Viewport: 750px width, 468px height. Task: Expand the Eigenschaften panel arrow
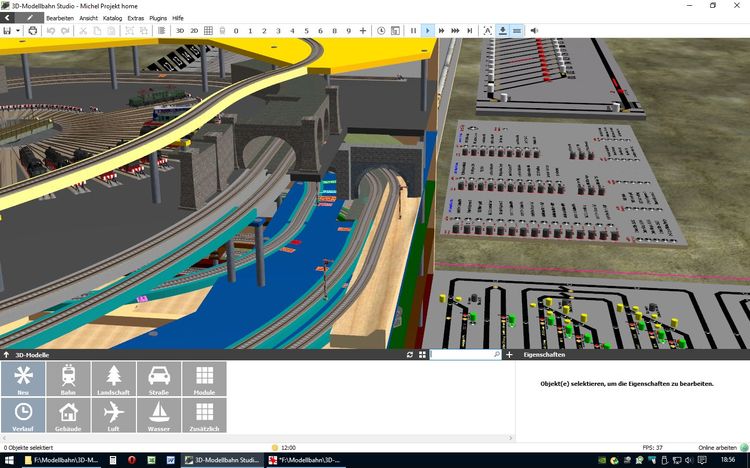(516, 355)
